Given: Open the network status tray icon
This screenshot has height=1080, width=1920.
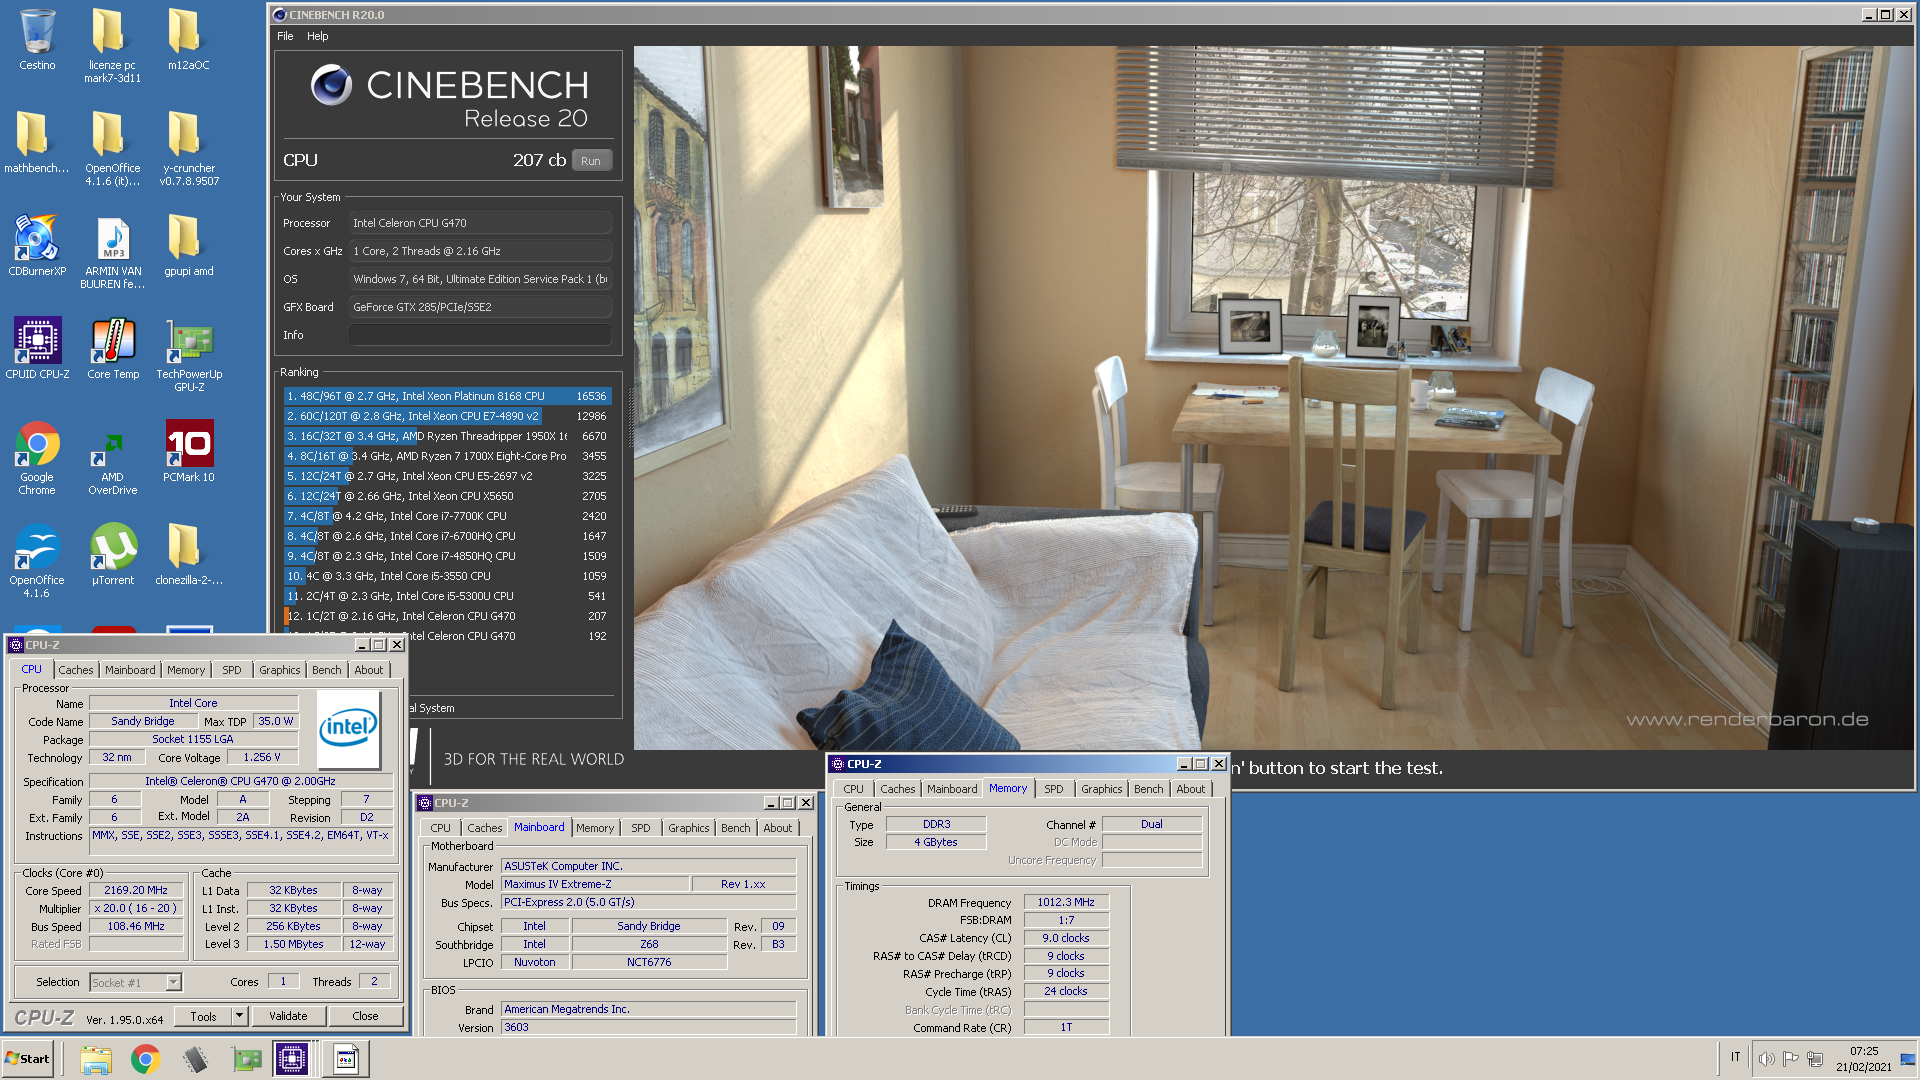Looking at the screenshot, I should point(1815,1059).
